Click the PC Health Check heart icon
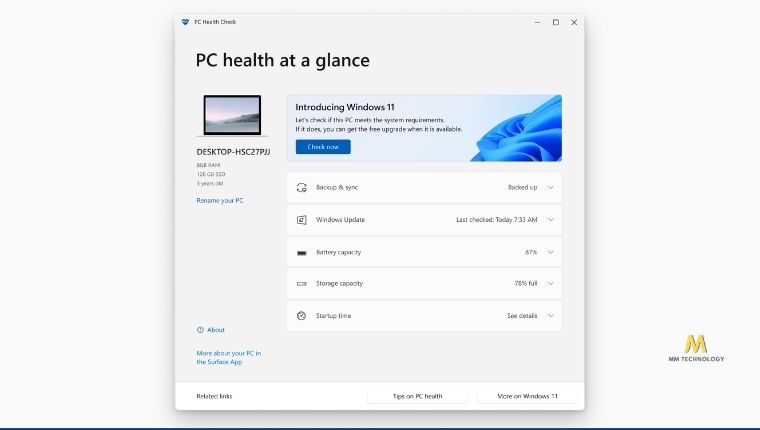 pos(185,22)
